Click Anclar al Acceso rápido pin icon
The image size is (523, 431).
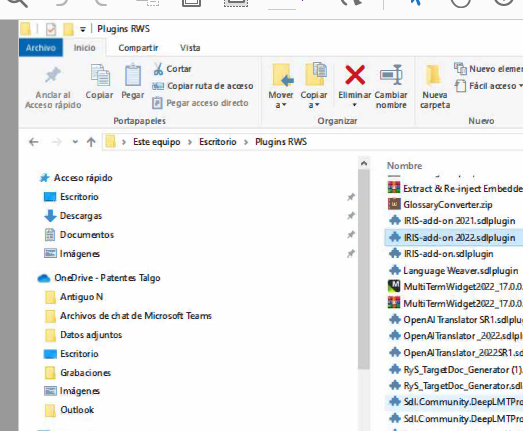(53, 75)
